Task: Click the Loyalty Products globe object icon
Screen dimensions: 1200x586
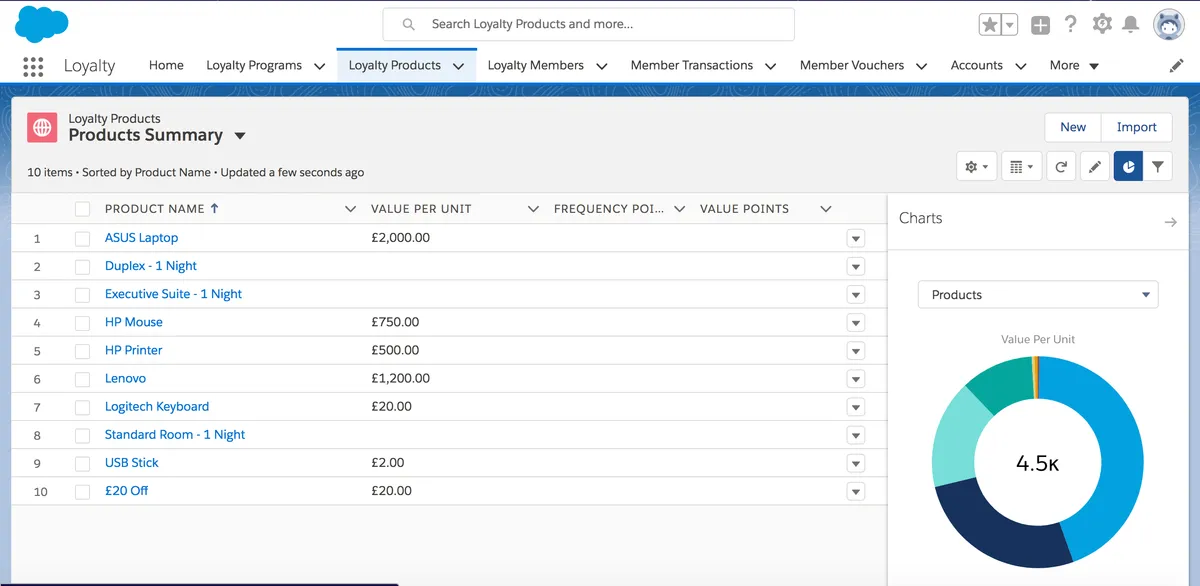Action: 42,127
